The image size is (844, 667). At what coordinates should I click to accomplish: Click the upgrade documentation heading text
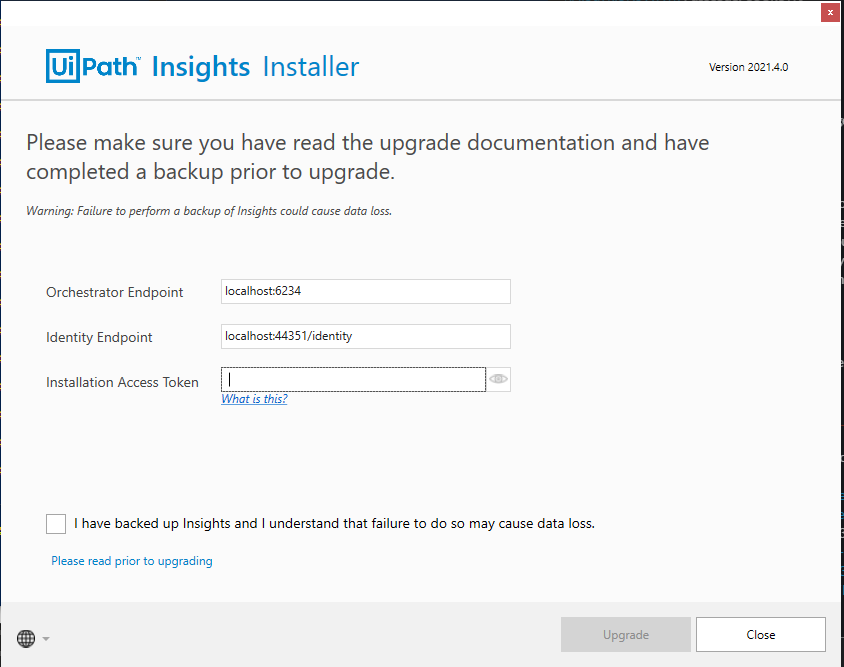point(368,157)
